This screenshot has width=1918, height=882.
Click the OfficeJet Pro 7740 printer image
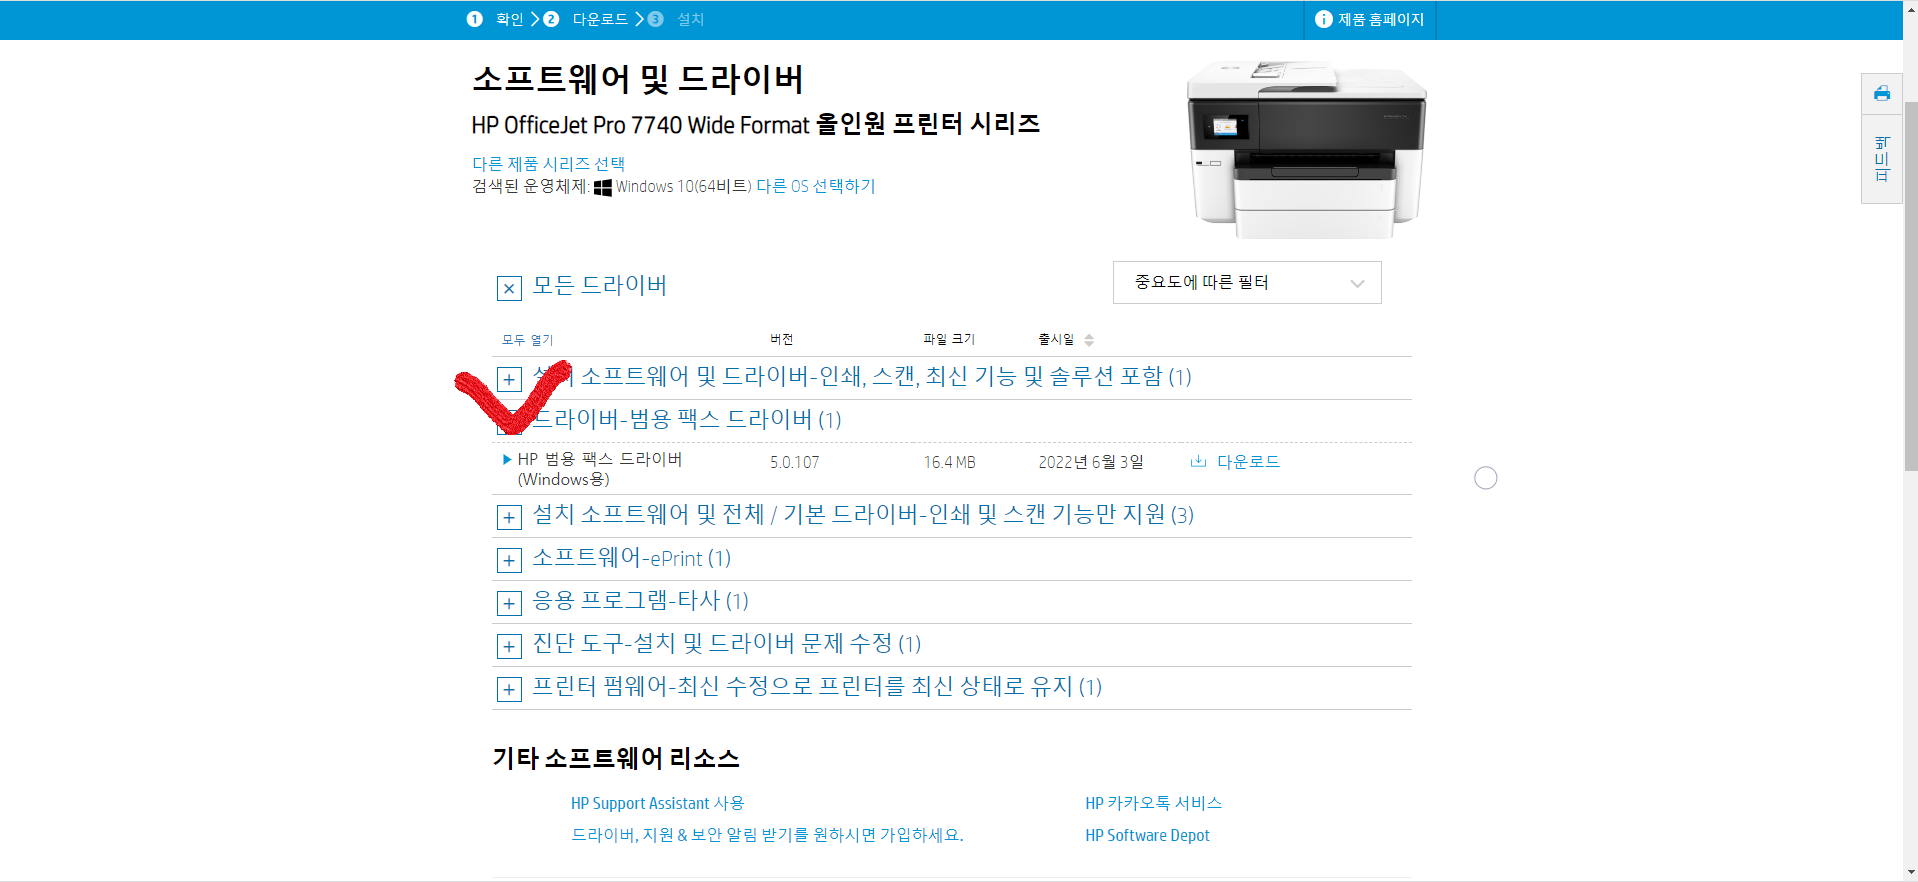pos(1306,148)
